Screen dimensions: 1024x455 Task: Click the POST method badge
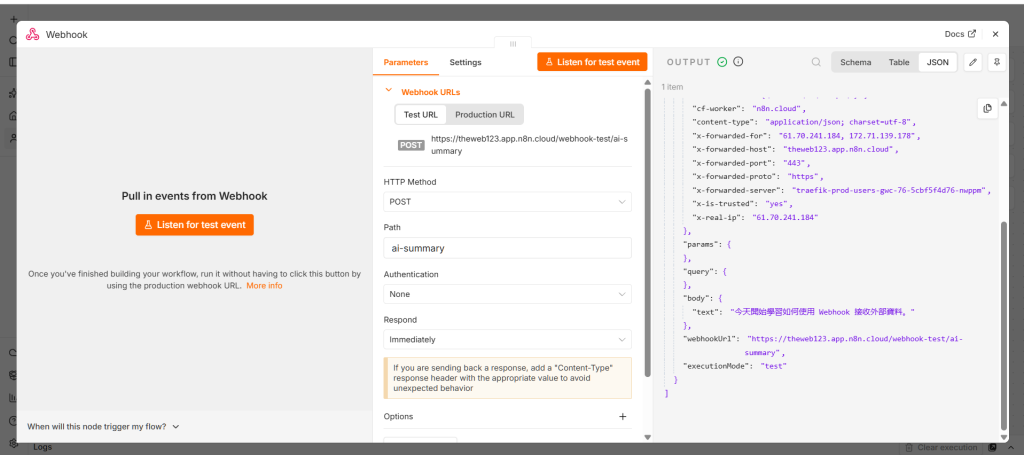411,145
